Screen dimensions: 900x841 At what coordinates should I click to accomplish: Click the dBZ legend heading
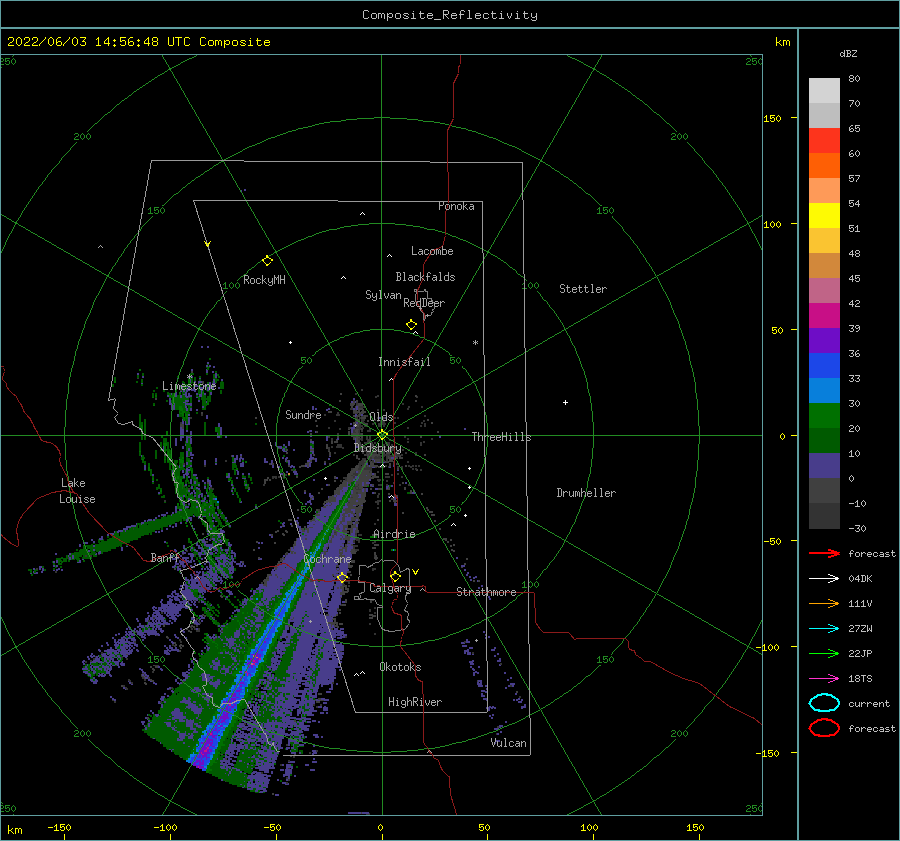(848, 53)
